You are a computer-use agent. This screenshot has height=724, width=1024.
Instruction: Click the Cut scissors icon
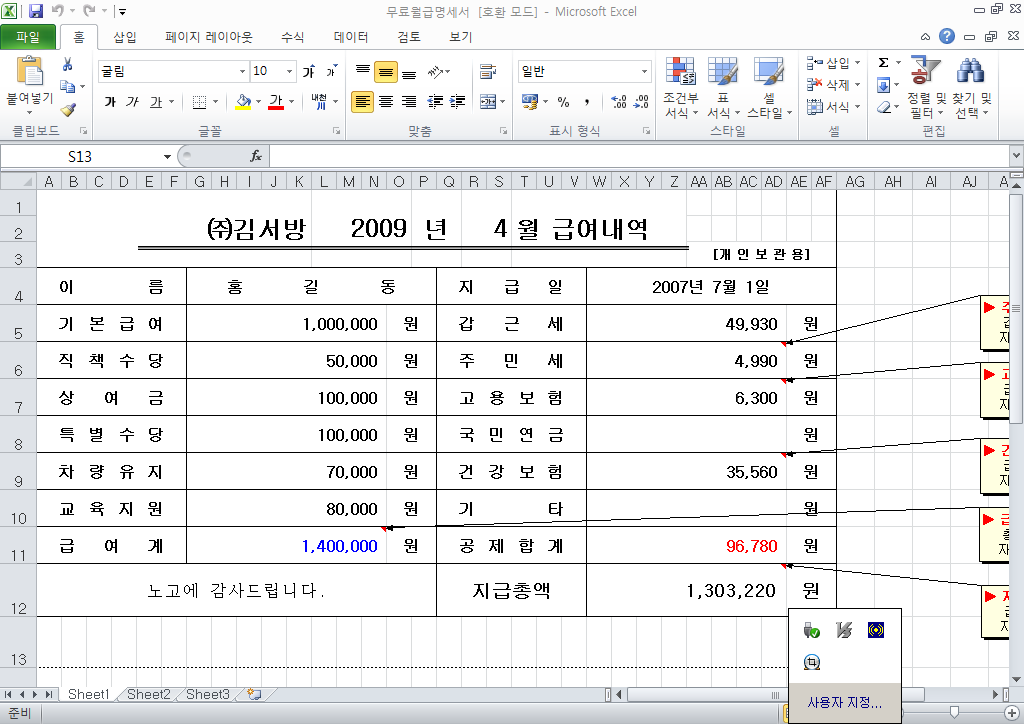(68, 65)
